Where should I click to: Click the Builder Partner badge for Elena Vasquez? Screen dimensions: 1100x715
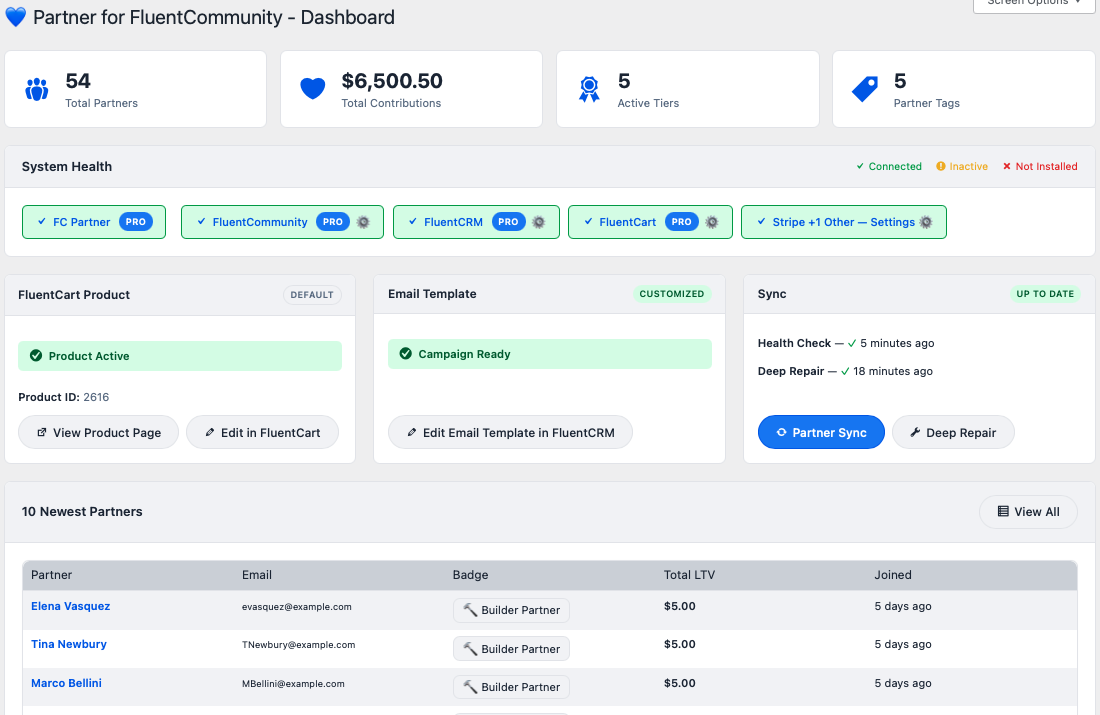click(511, 610)
